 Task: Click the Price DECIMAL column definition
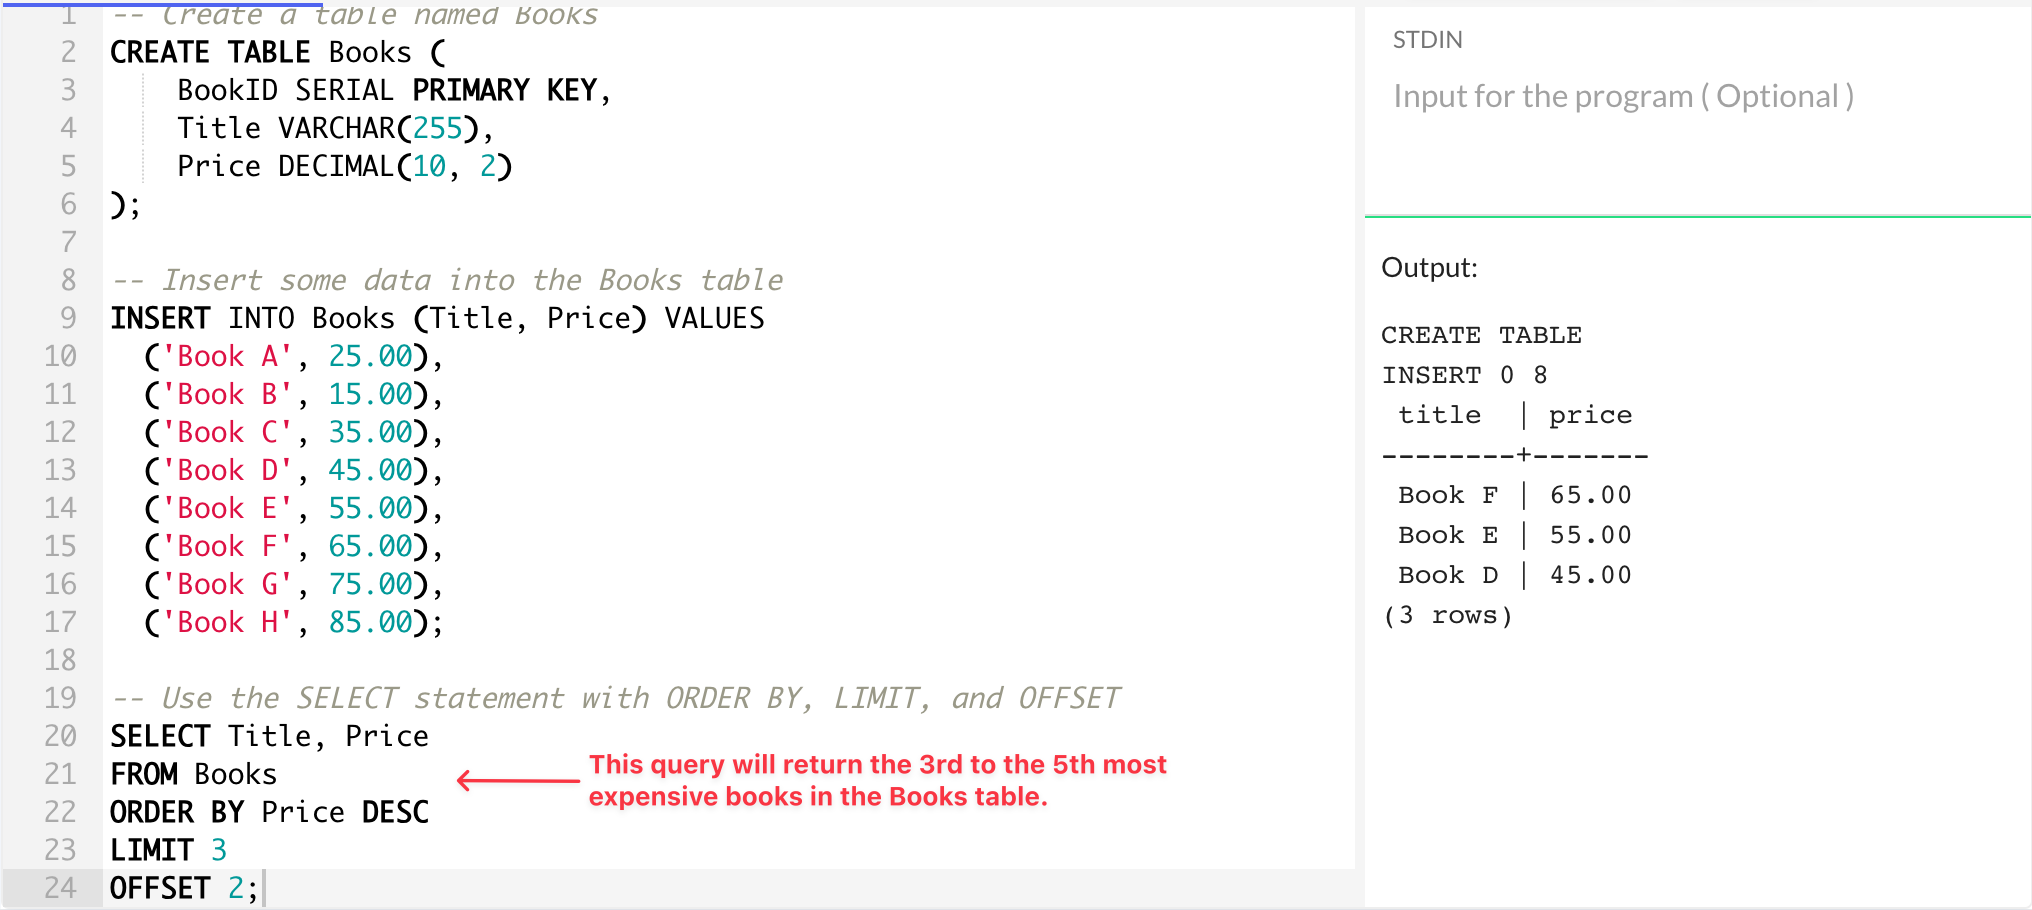[344, 165]
